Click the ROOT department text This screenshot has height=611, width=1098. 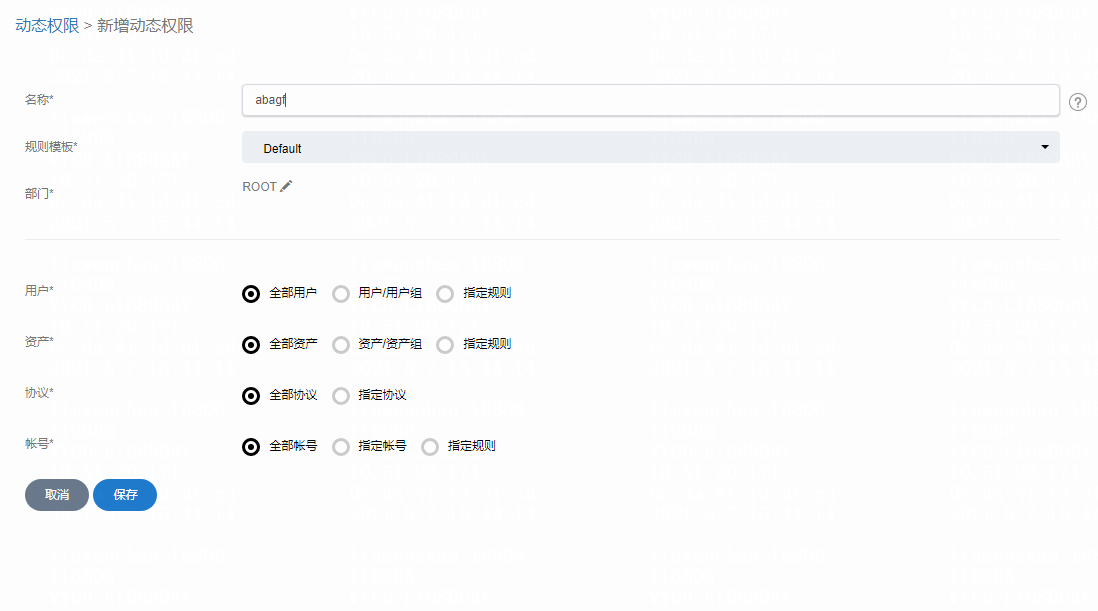259,187
